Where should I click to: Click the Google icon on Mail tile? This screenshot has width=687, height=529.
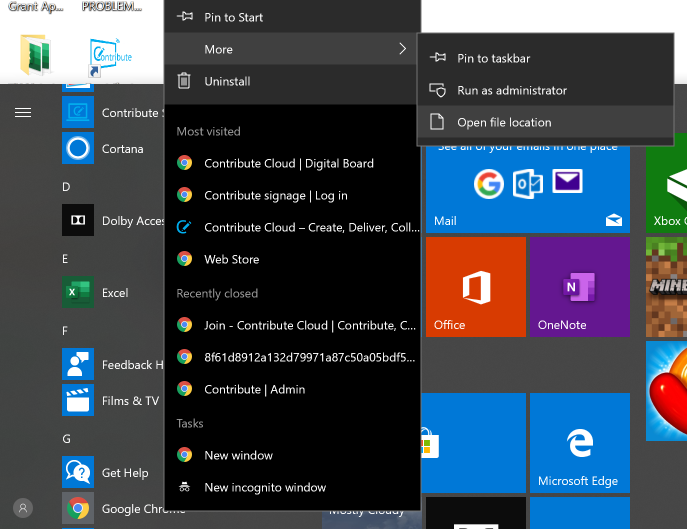(x=488, y=184)
